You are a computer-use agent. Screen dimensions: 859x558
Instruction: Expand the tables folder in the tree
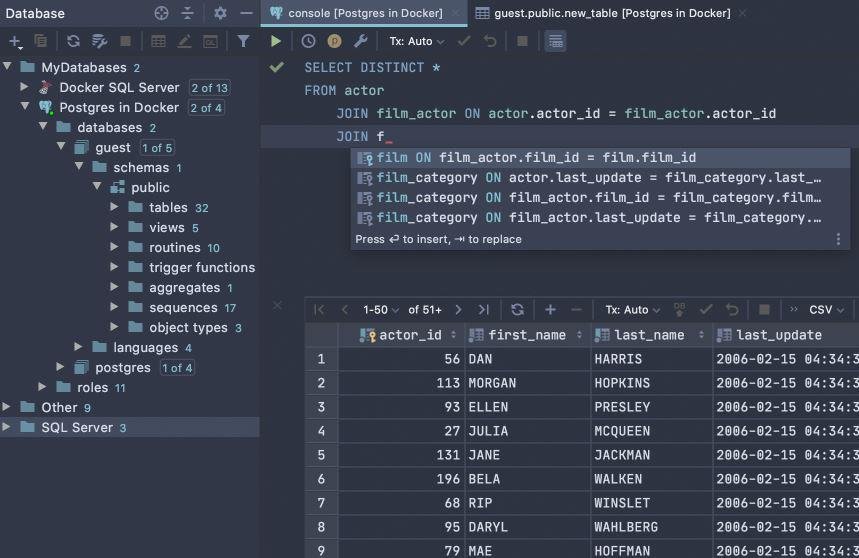click(x=116, y=207)
